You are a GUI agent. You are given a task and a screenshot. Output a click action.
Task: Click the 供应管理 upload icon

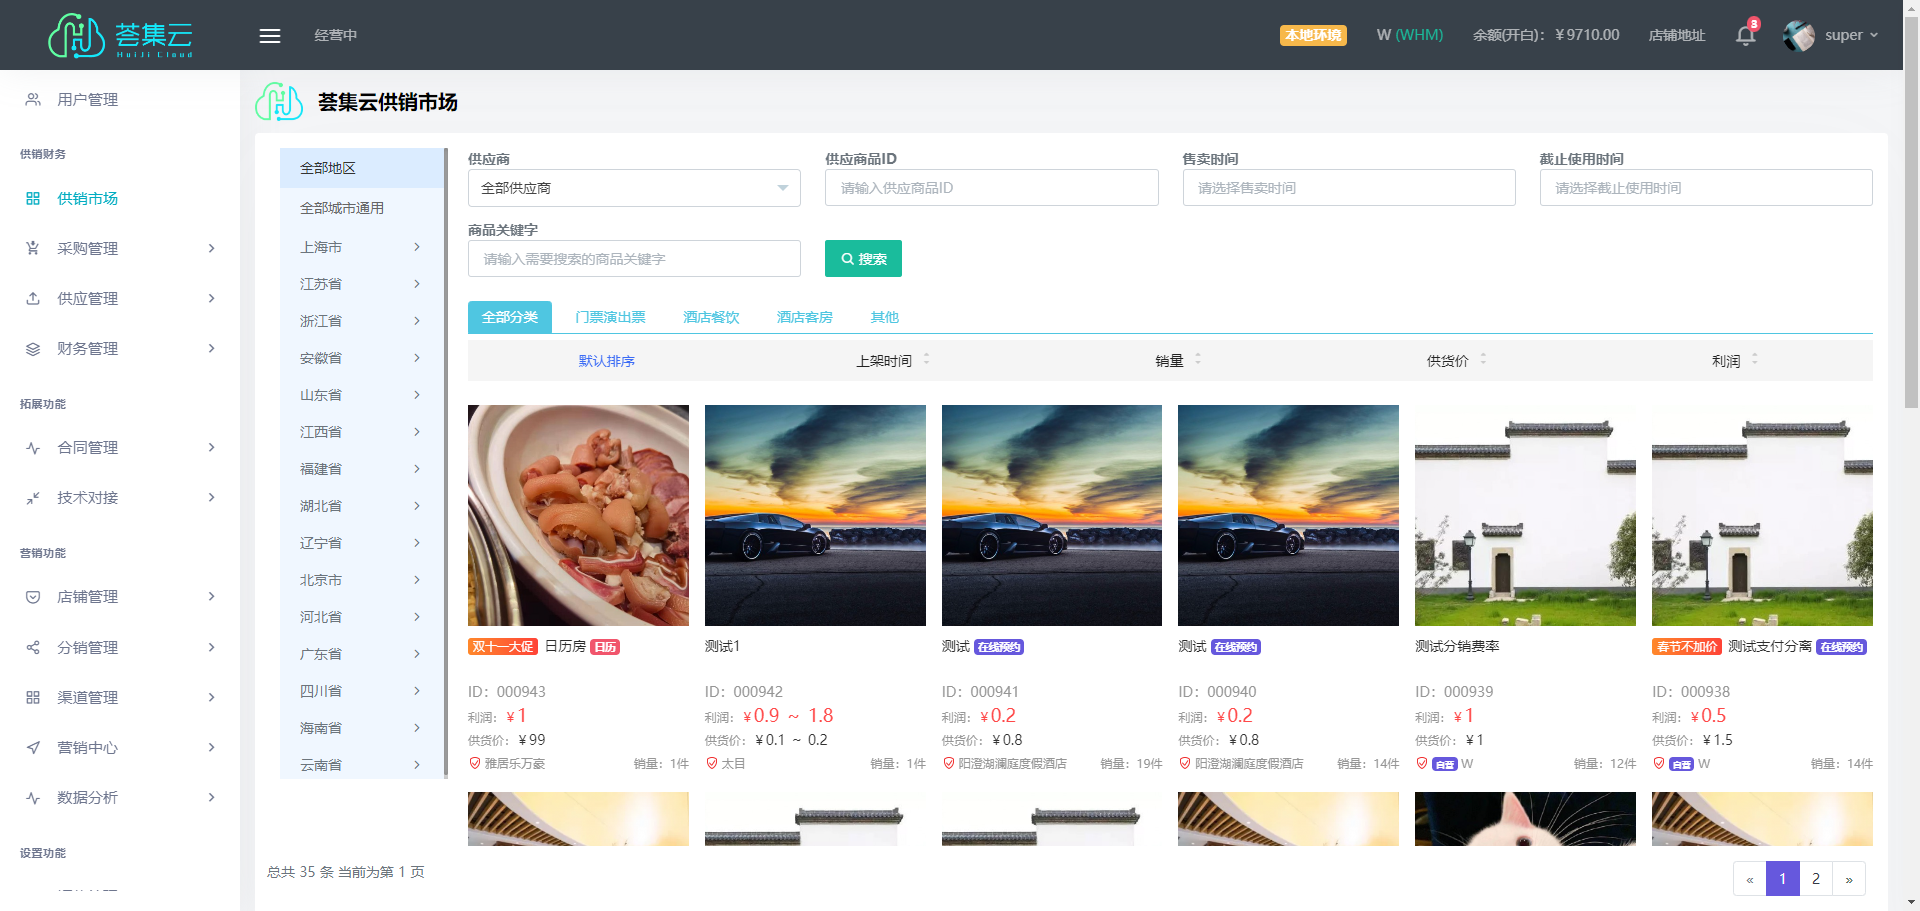[x=33, y=299]
